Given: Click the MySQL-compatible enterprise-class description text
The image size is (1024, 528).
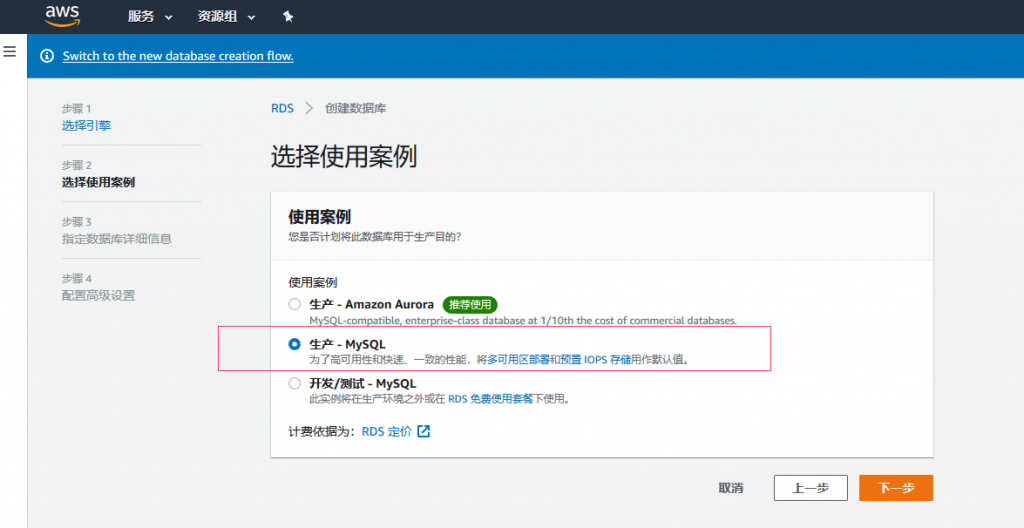Looking at the screenshot, I should point(522,320).
